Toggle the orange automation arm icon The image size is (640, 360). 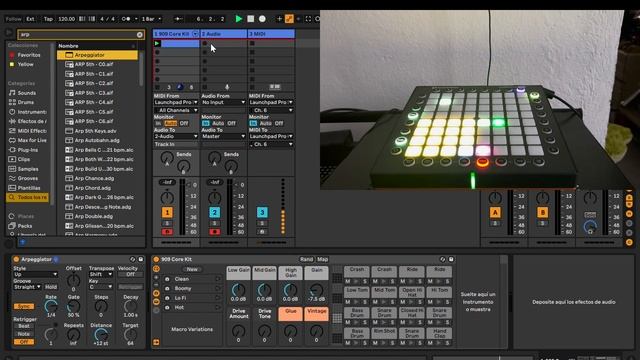click(x=289, y=19)
